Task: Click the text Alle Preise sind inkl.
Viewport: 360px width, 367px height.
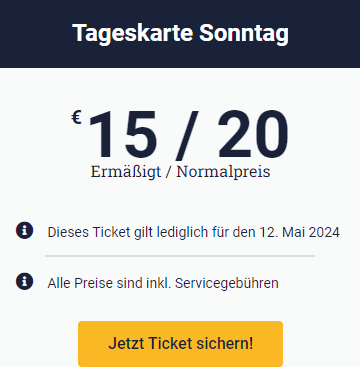Action: [109, 283]
